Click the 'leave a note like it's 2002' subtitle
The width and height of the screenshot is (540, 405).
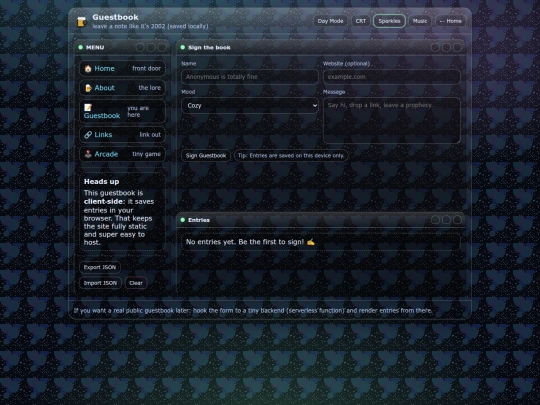[150, 26]
